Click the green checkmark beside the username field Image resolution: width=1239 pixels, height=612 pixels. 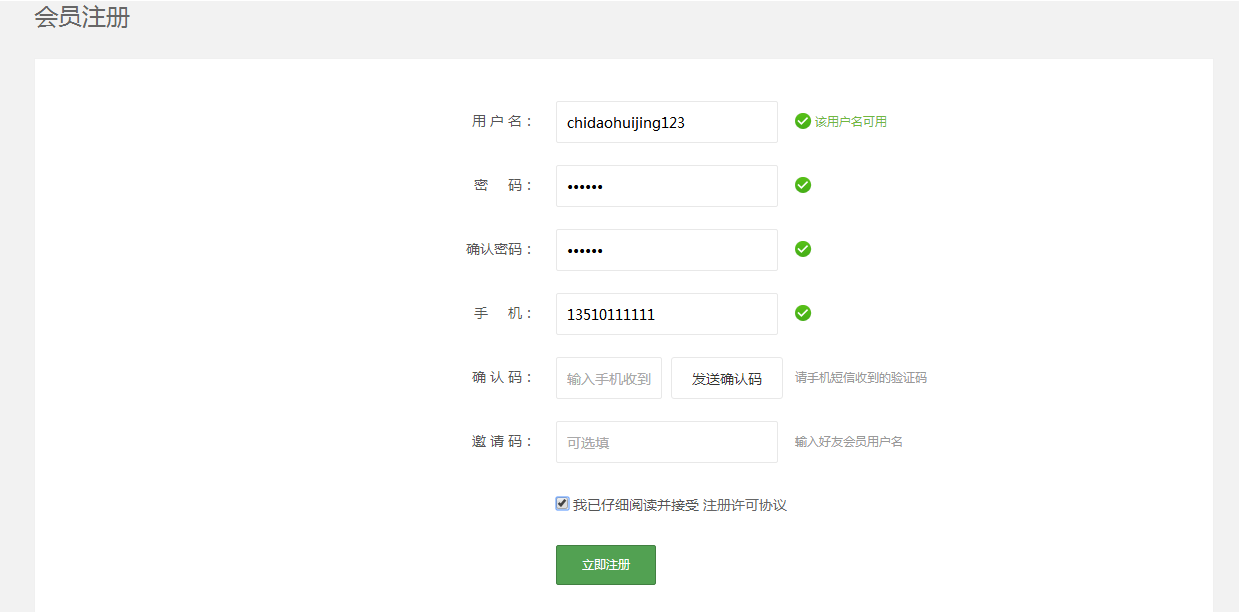(x=802, y=121)
